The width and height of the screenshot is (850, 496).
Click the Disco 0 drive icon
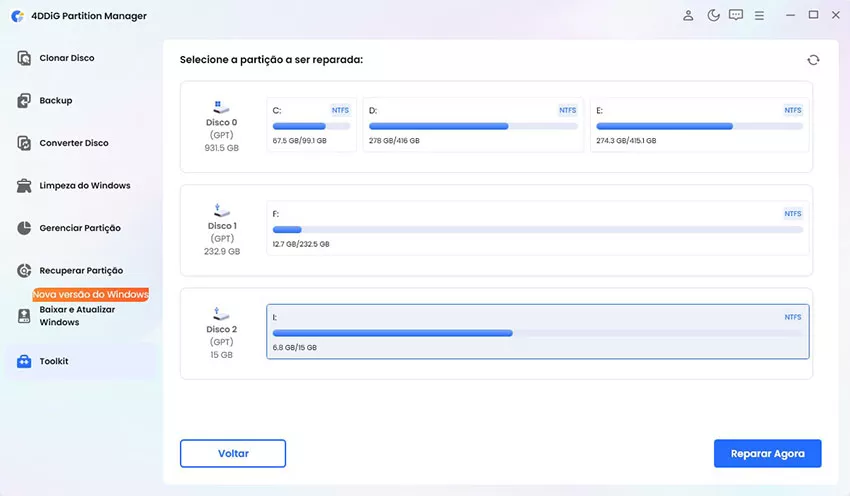[x=221, y=107]
